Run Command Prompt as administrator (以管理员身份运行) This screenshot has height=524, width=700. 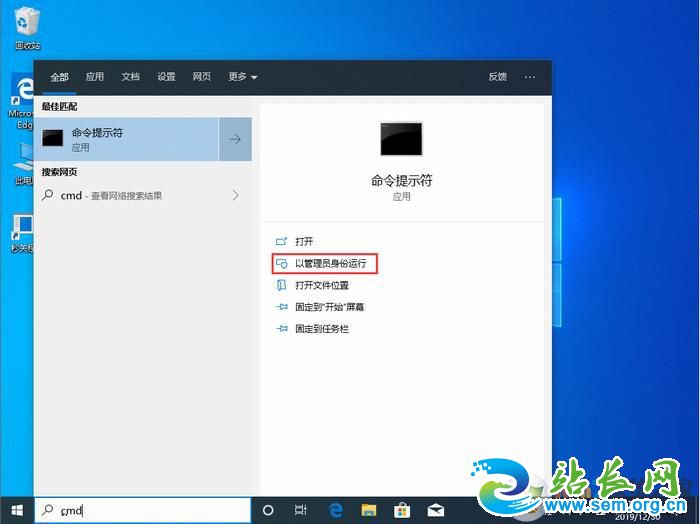(x=330, y=264)
